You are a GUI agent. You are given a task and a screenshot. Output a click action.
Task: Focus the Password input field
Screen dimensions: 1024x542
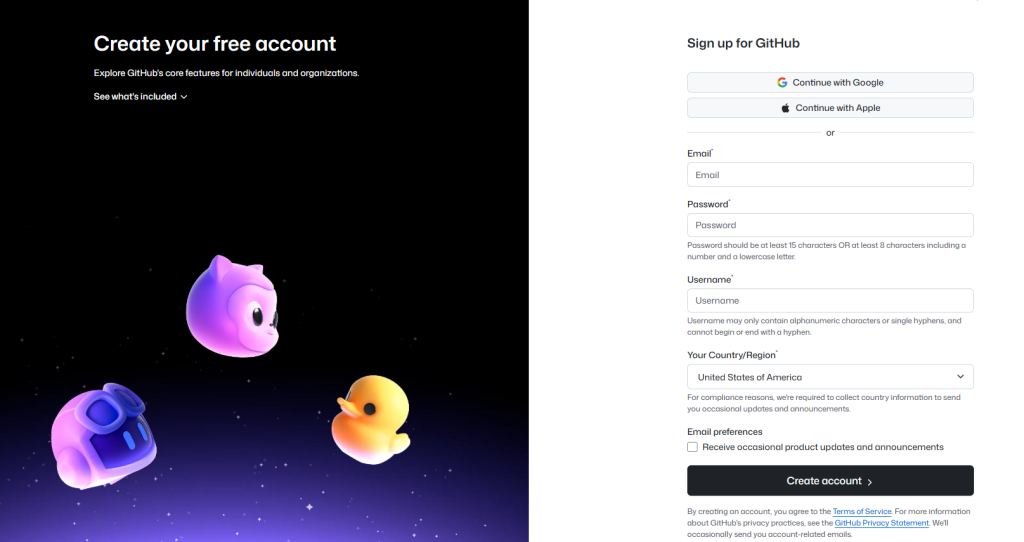pos(830,225)
